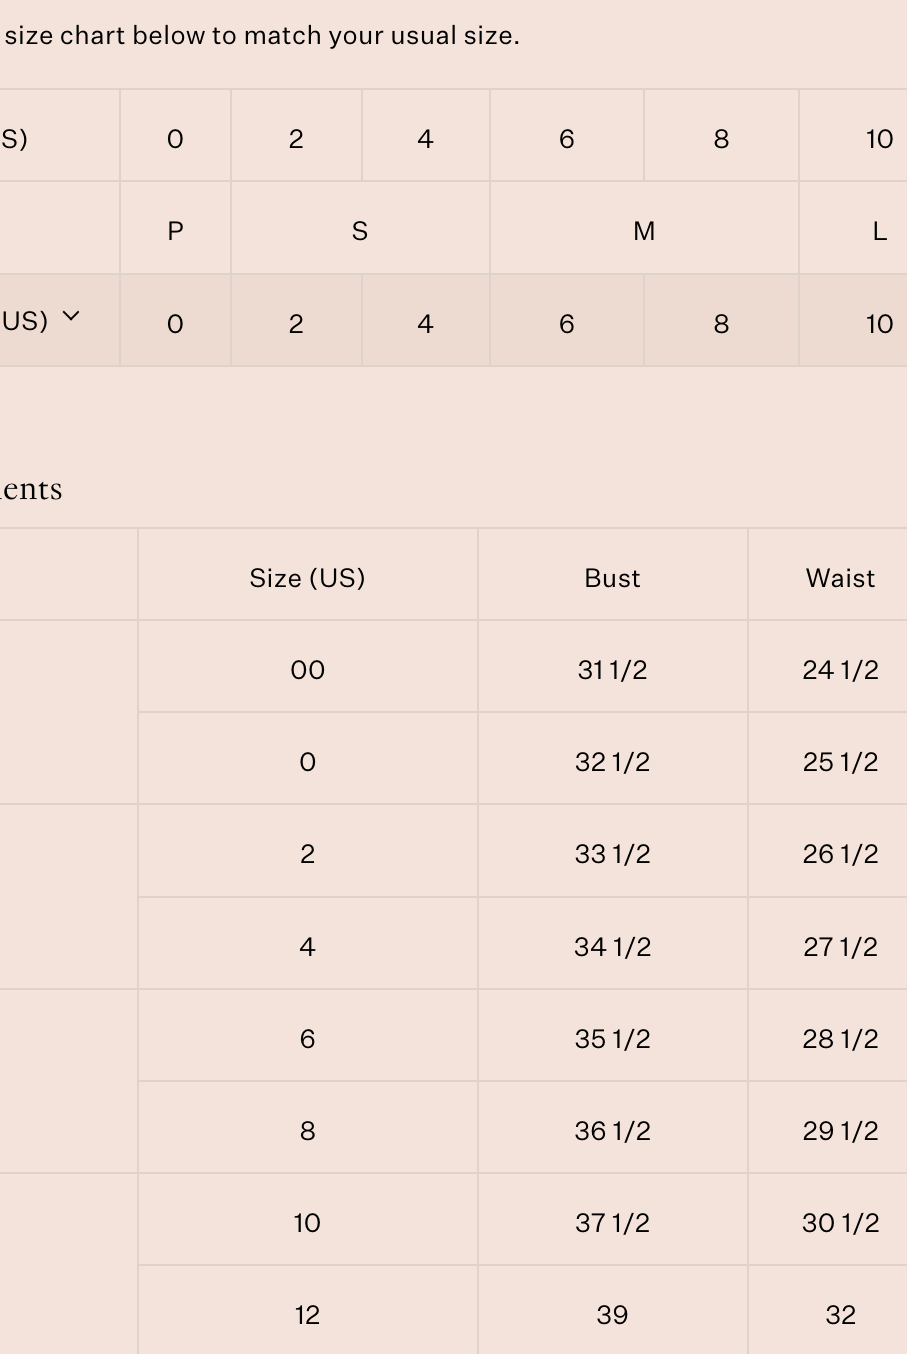Viewport: 907px width, 1354px height.
Task: Click size 12 in the measurements table
Action: coord(307,1315)
